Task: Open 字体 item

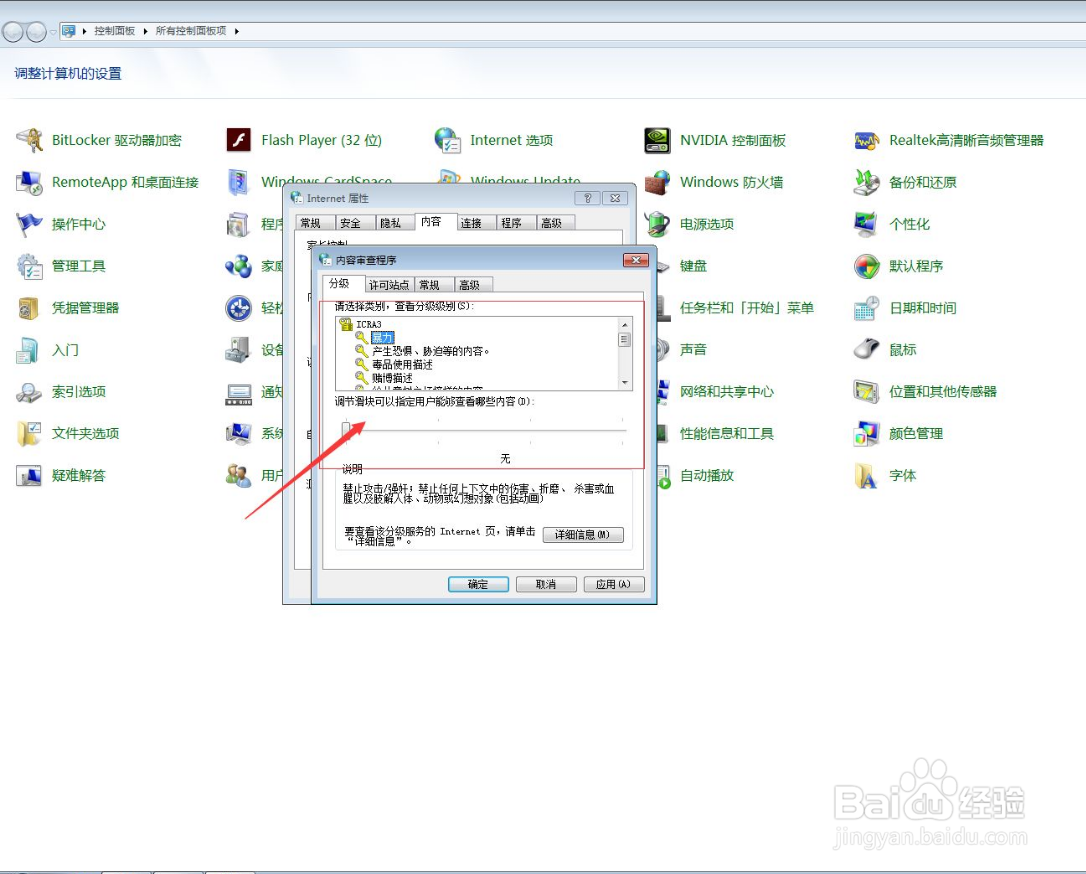Action: pos(885,476)
